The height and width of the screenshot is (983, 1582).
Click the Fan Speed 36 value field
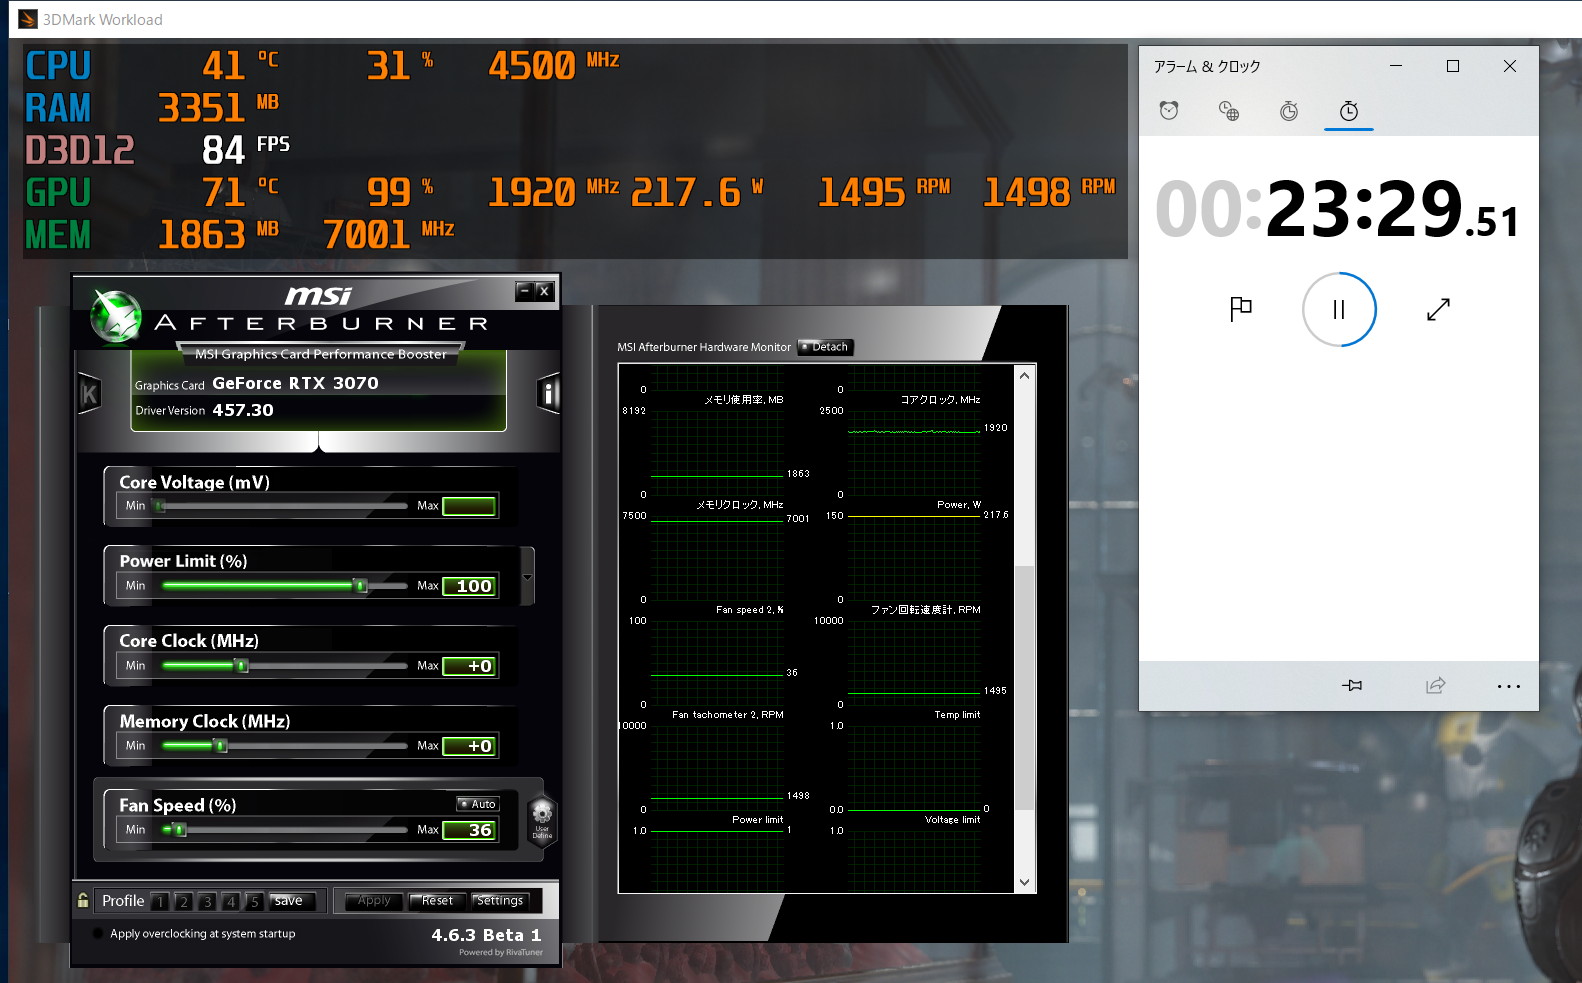tap(469, 830)
